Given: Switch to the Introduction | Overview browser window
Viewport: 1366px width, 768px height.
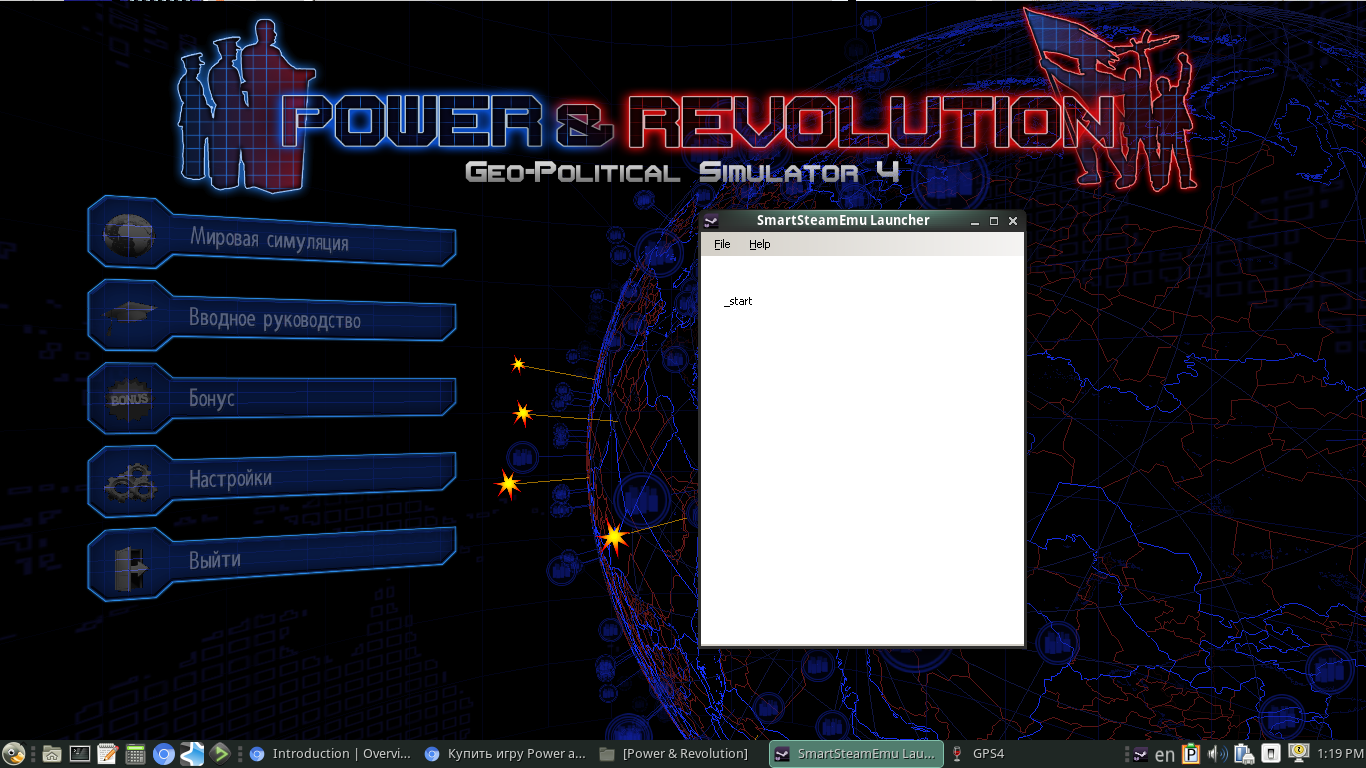Looking at the screenshot, I should point(331,754).
